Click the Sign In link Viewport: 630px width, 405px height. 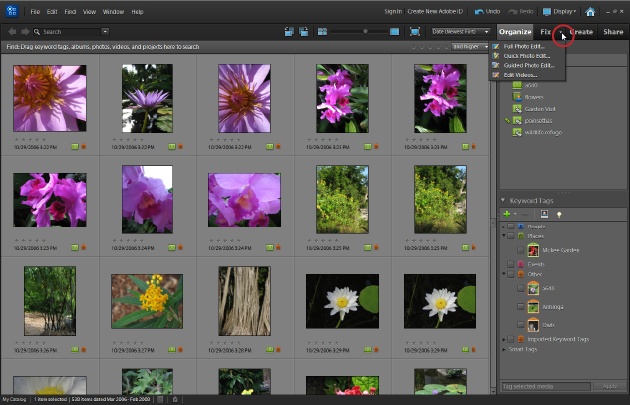(x=393, y=12)
